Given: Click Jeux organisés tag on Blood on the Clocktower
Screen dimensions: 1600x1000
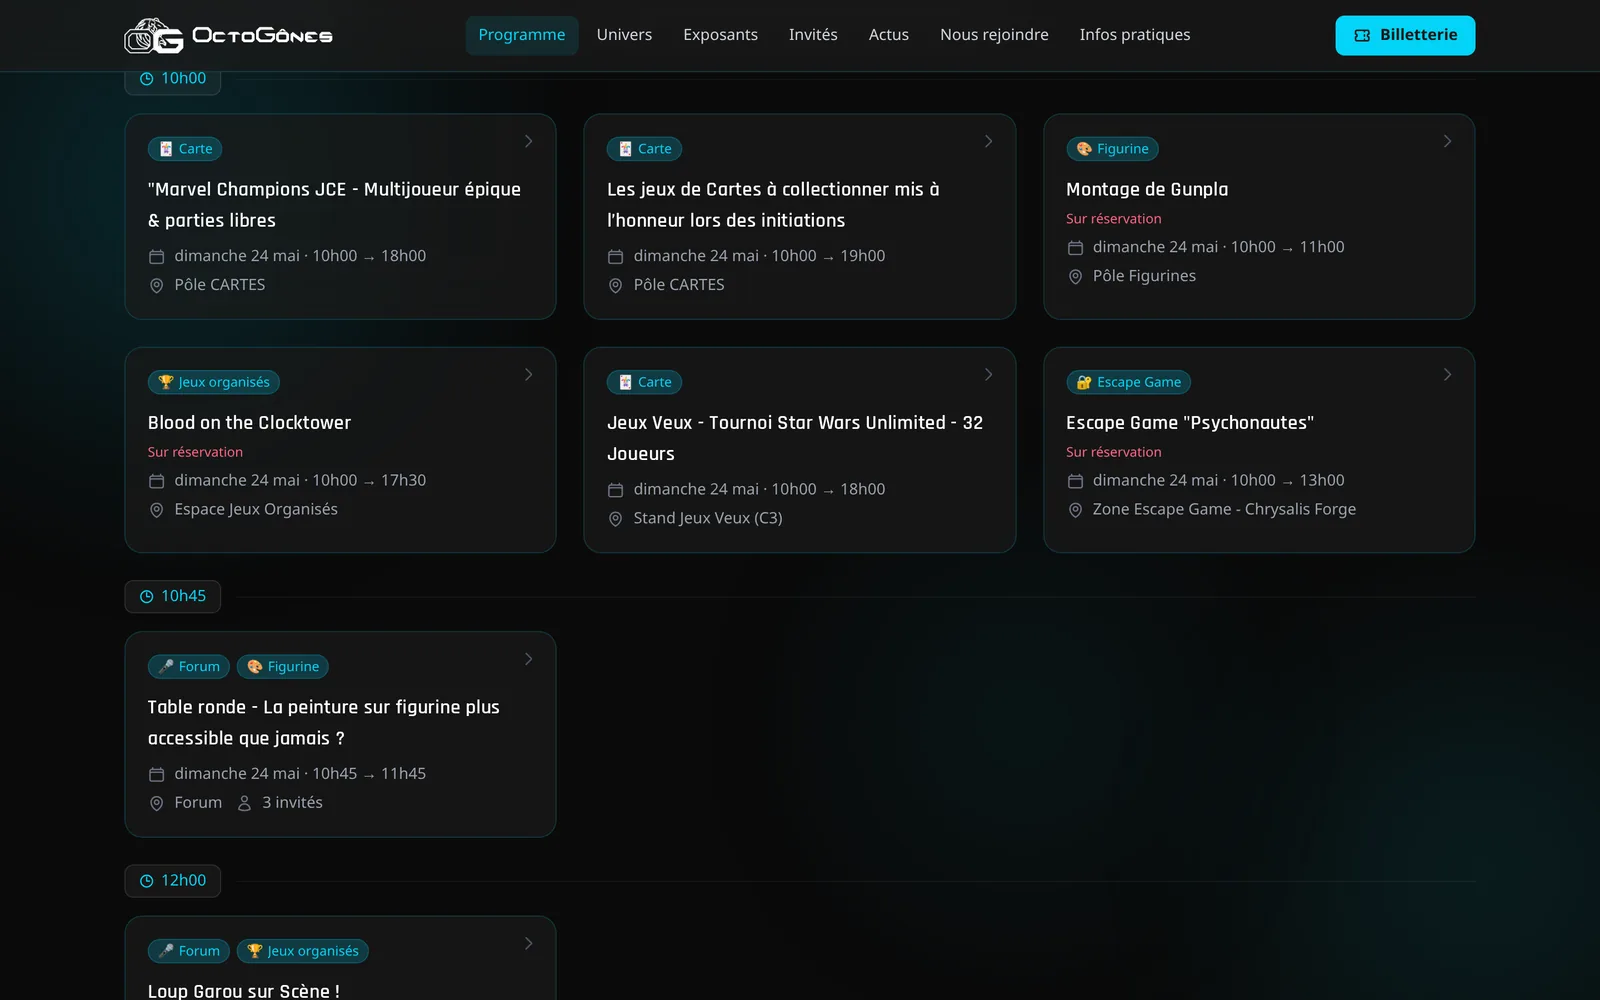Looking at the screenshot, I should tap(214, 382).
